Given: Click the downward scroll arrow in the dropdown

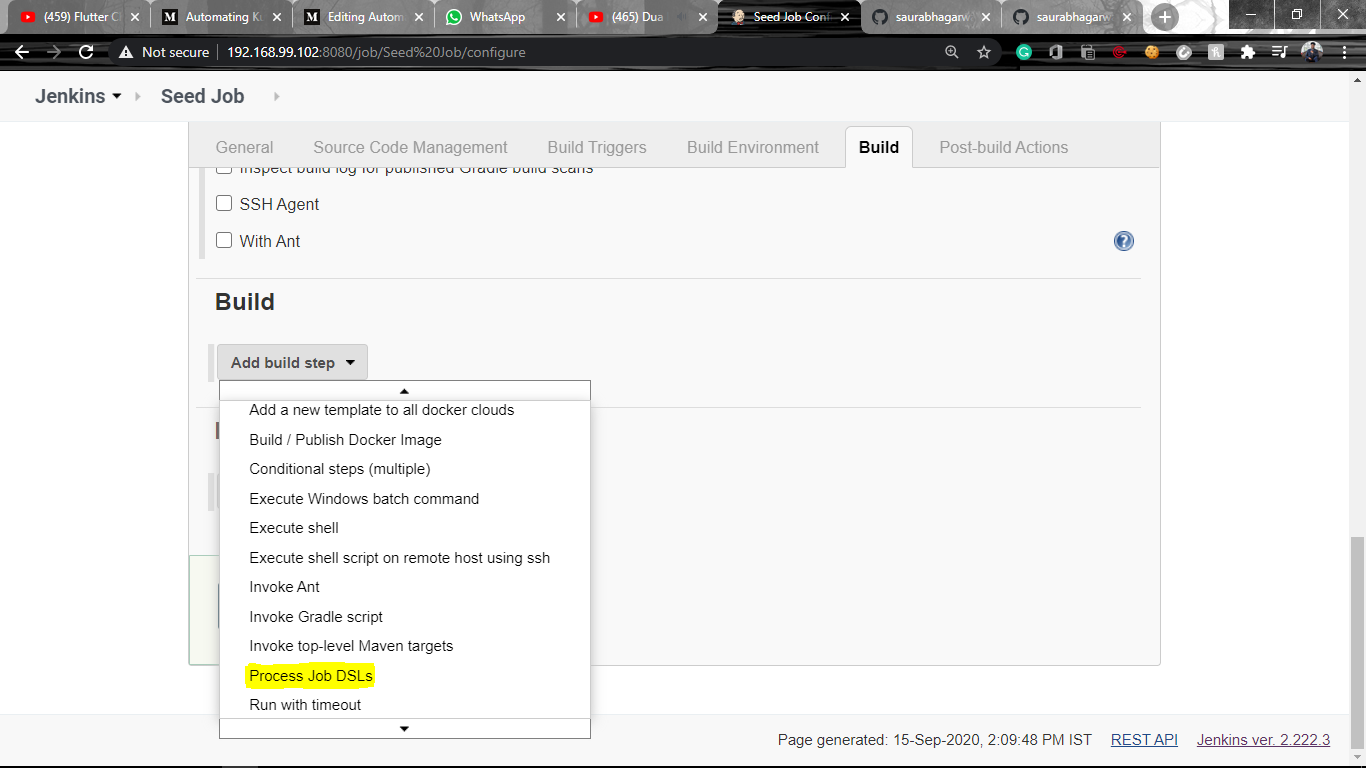Looking at the screenshot, I should coord(404,728).
